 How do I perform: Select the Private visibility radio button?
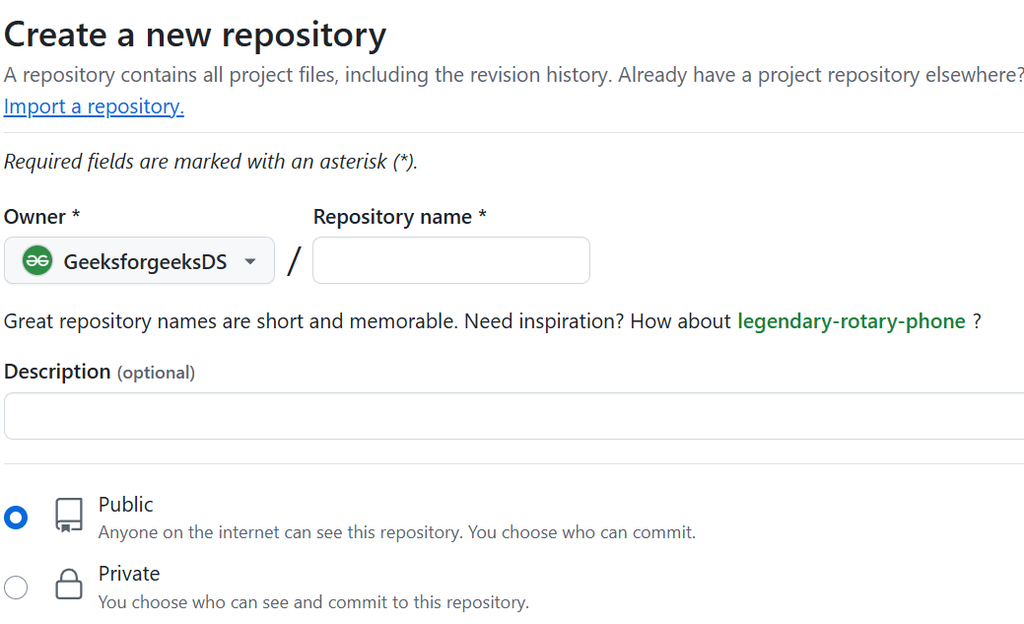16,586
